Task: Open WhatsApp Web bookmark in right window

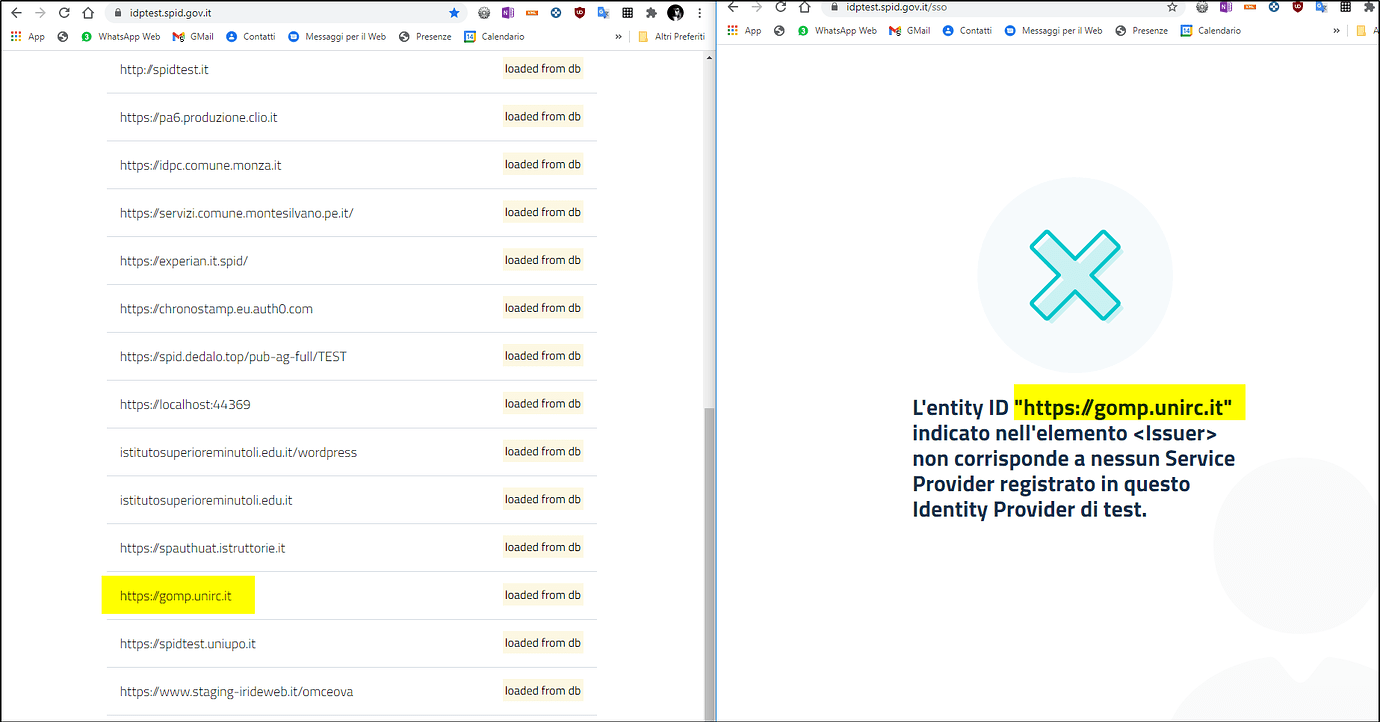Action: pyautogui.click(x=837, y=31)
